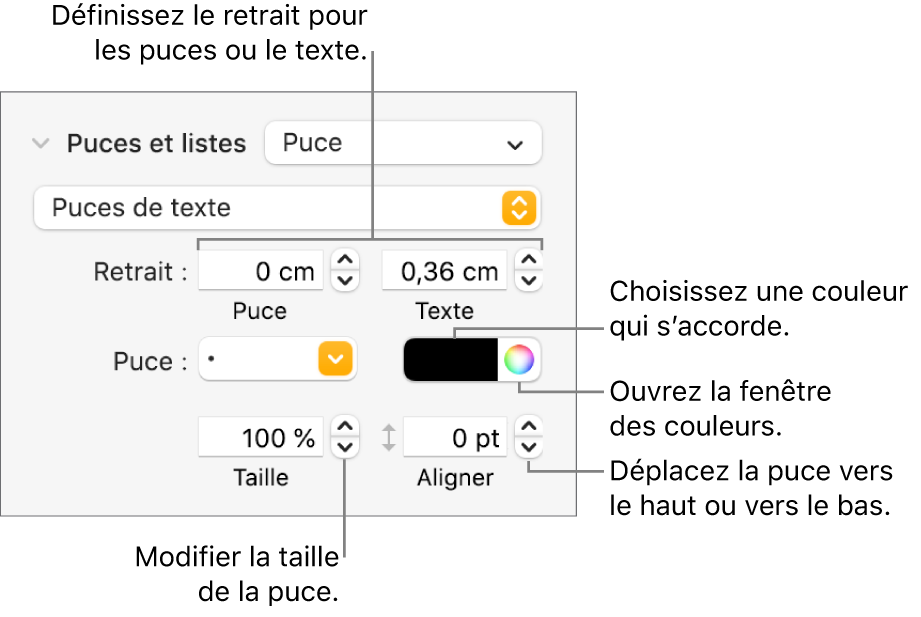Click the black bullet color swatch
The width and height of the screenshot is (921, 617).
pos(450,360)
